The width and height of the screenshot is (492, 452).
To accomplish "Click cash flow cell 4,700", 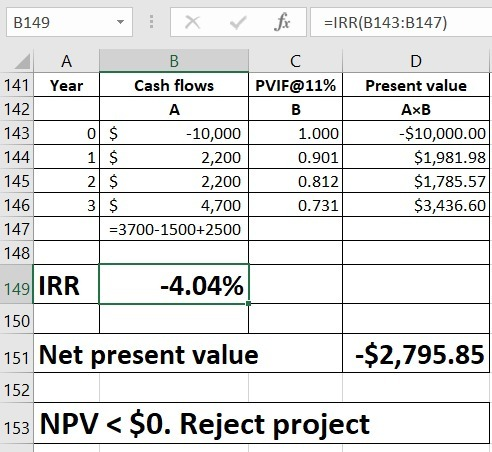I will tap(174, 205).
